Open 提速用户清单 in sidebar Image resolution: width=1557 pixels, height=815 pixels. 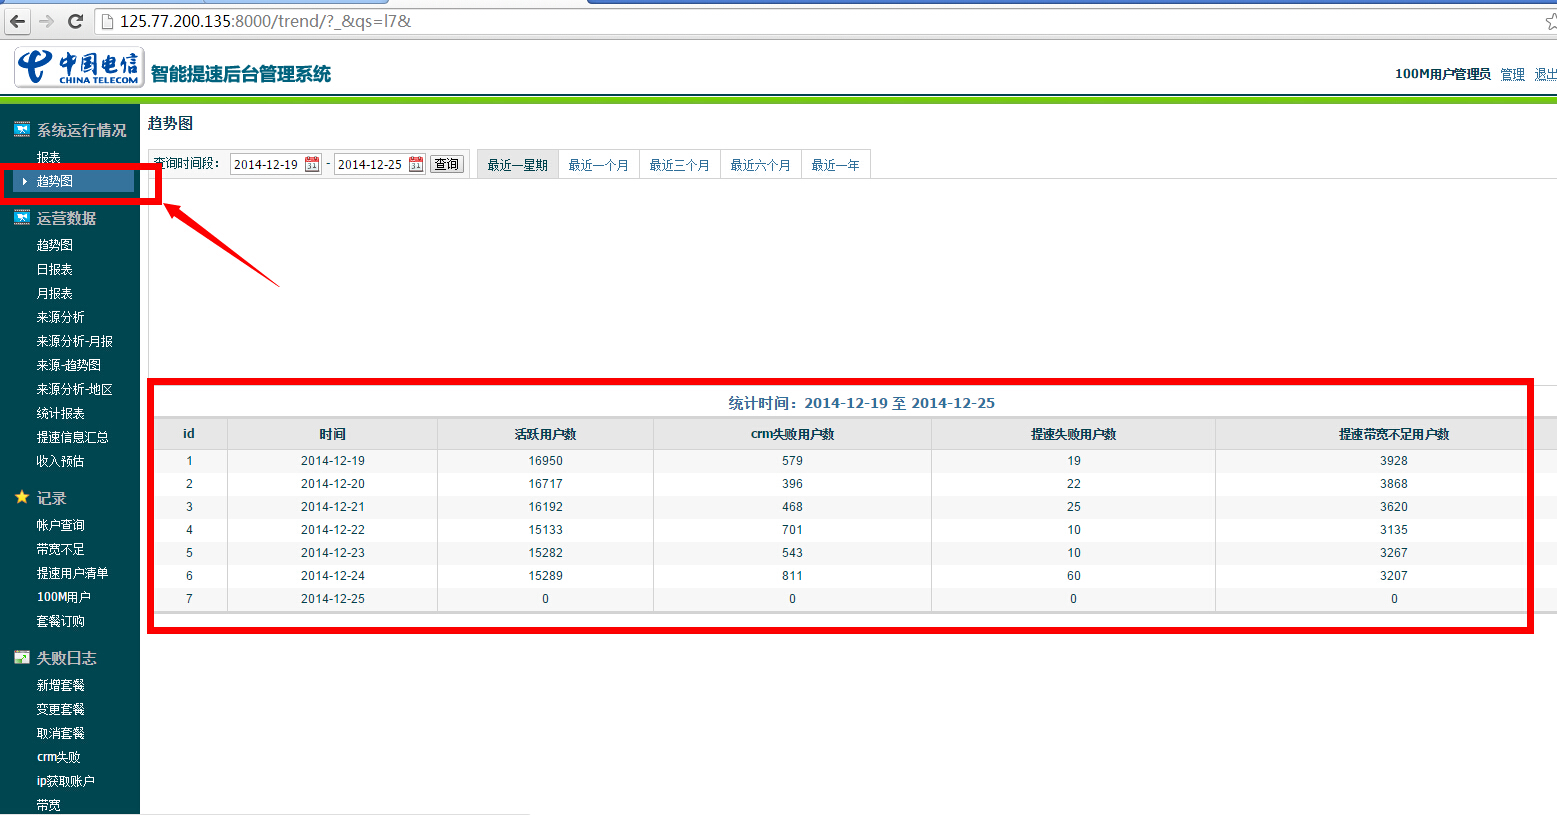72,573
